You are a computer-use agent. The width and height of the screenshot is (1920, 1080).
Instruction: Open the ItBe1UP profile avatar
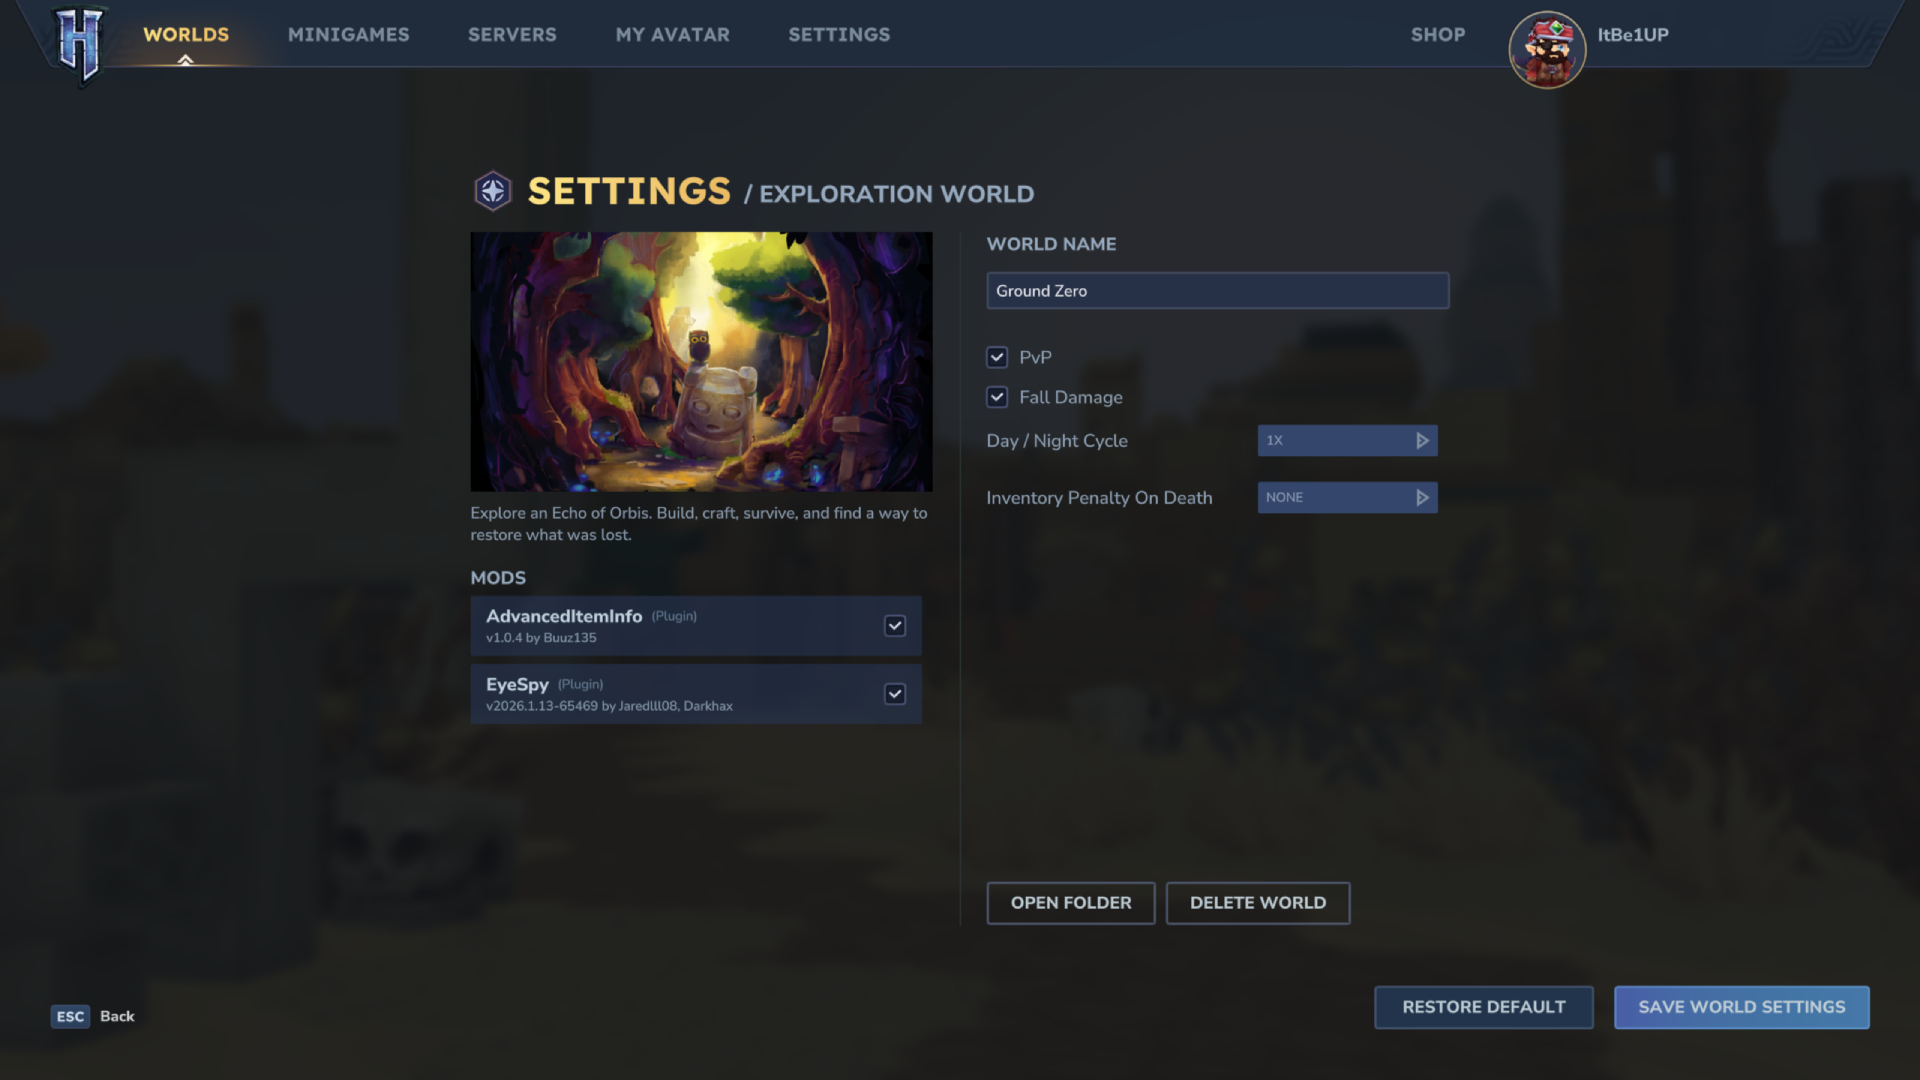1547,49
